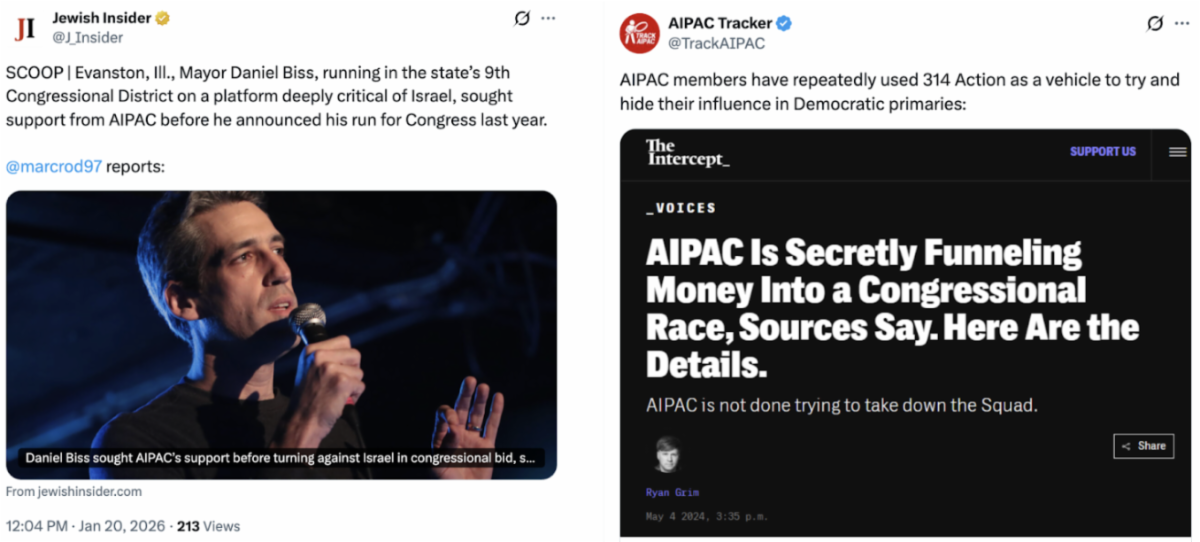1200x542 pixels.
Task: Open The Intercept hamburger menu
Action: click(x=1177, y=152)
